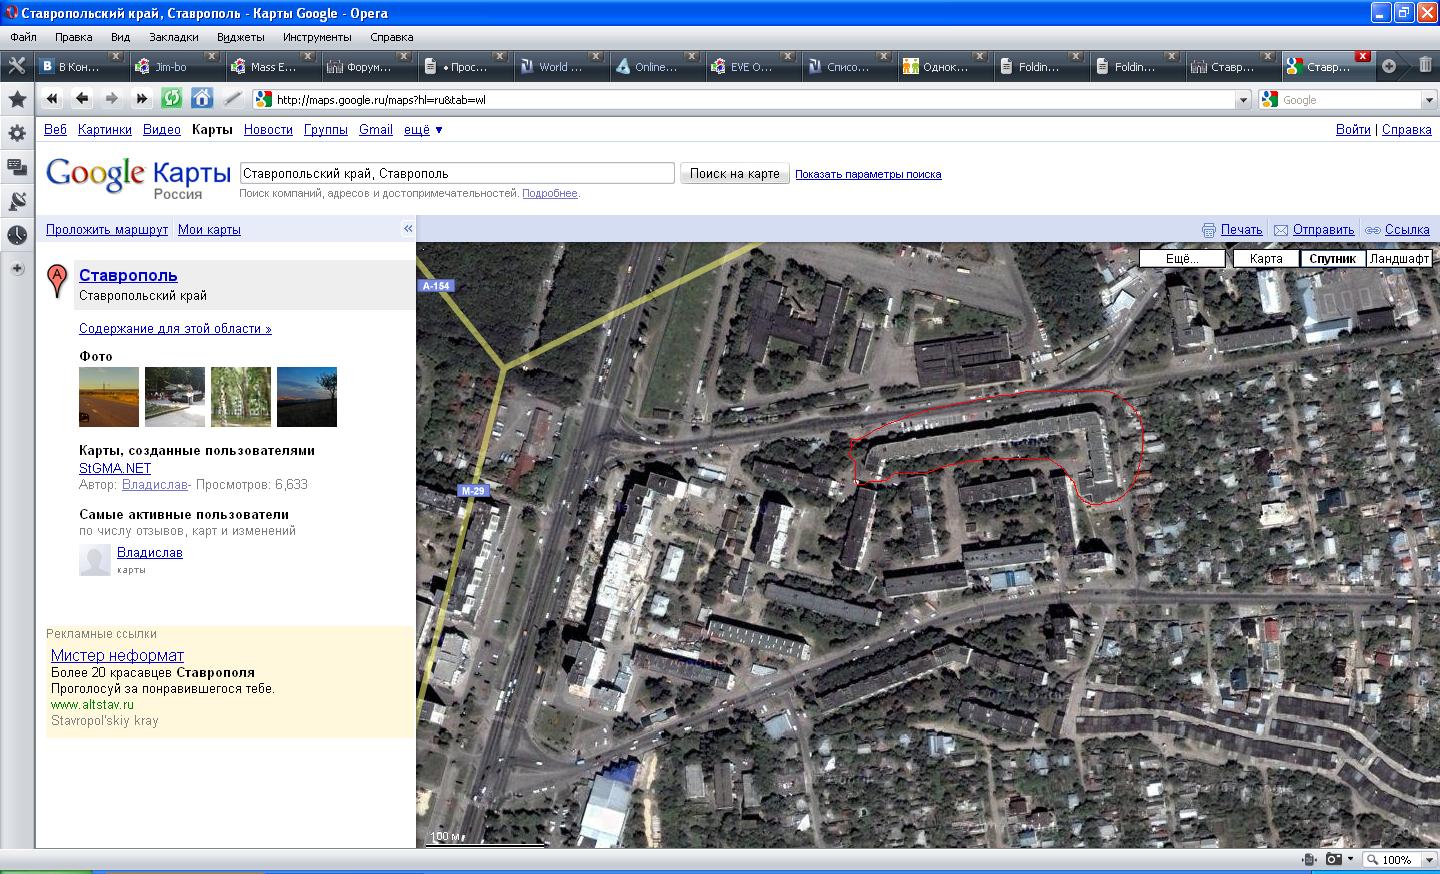Click the camera icon in status bar

tap(1334, 860)
